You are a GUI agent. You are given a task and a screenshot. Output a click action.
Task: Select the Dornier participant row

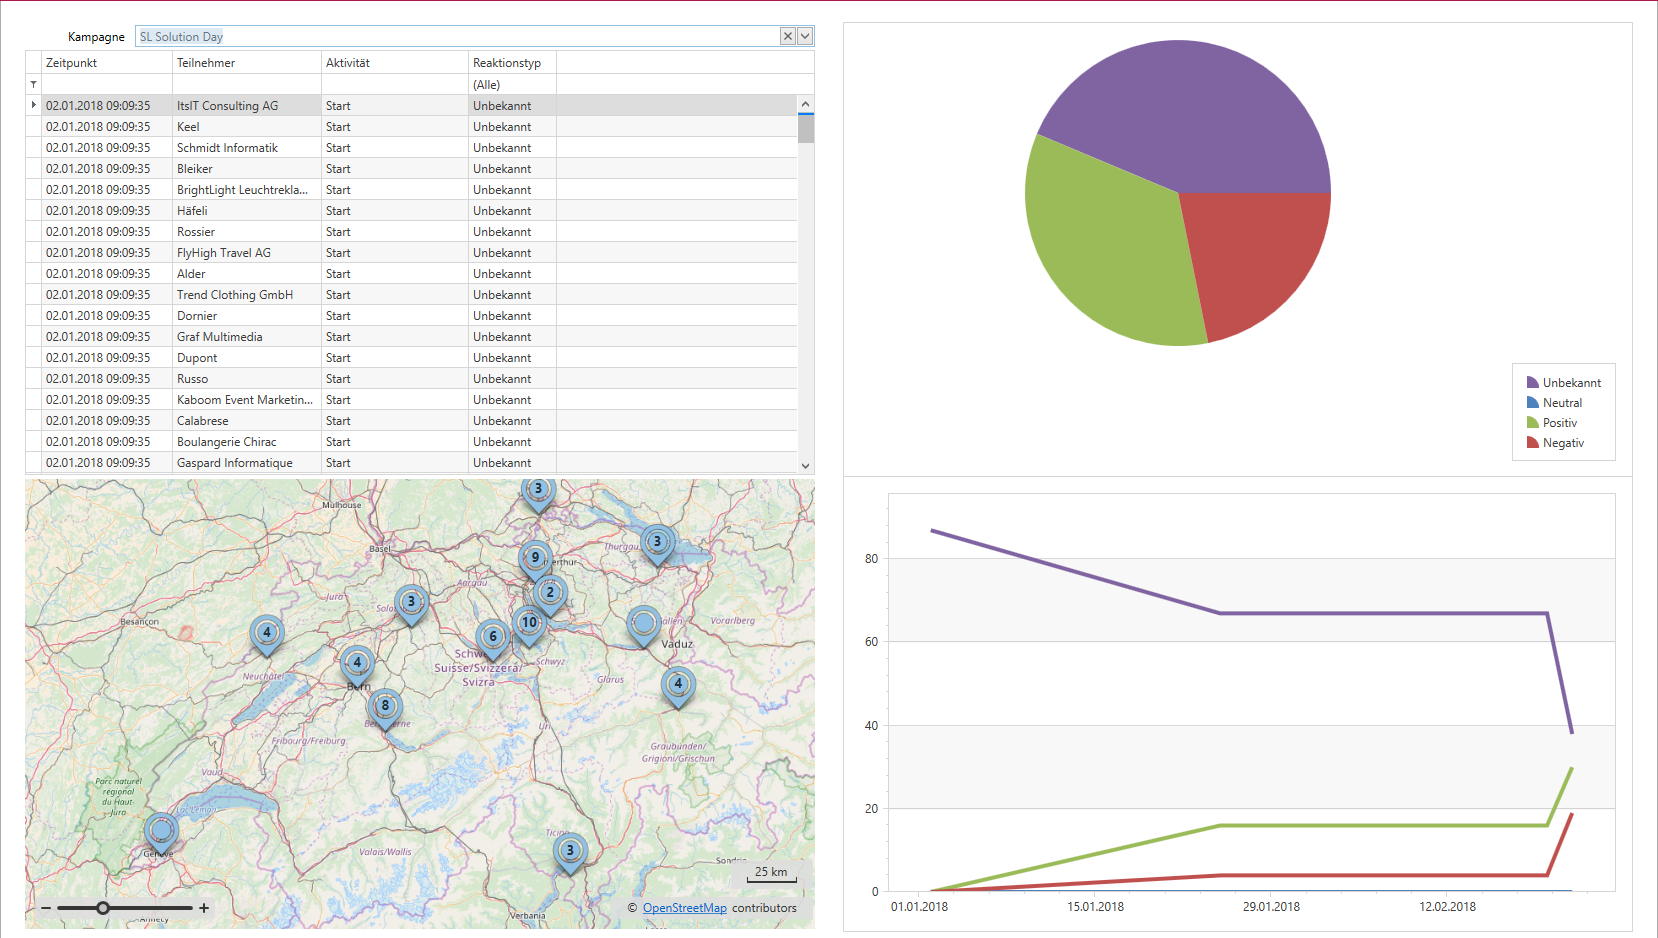(x=411, y=315)
